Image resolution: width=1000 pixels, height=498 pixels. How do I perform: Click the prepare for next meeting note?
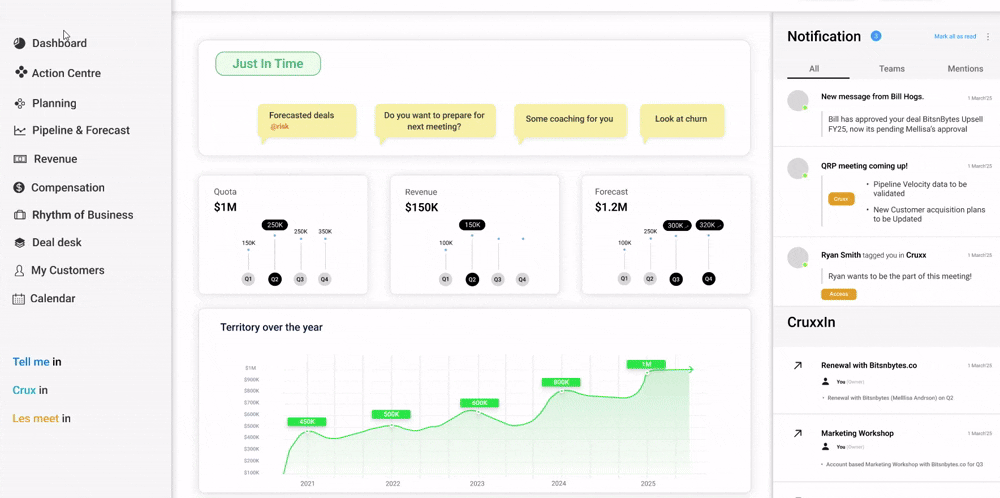point(434,121)
